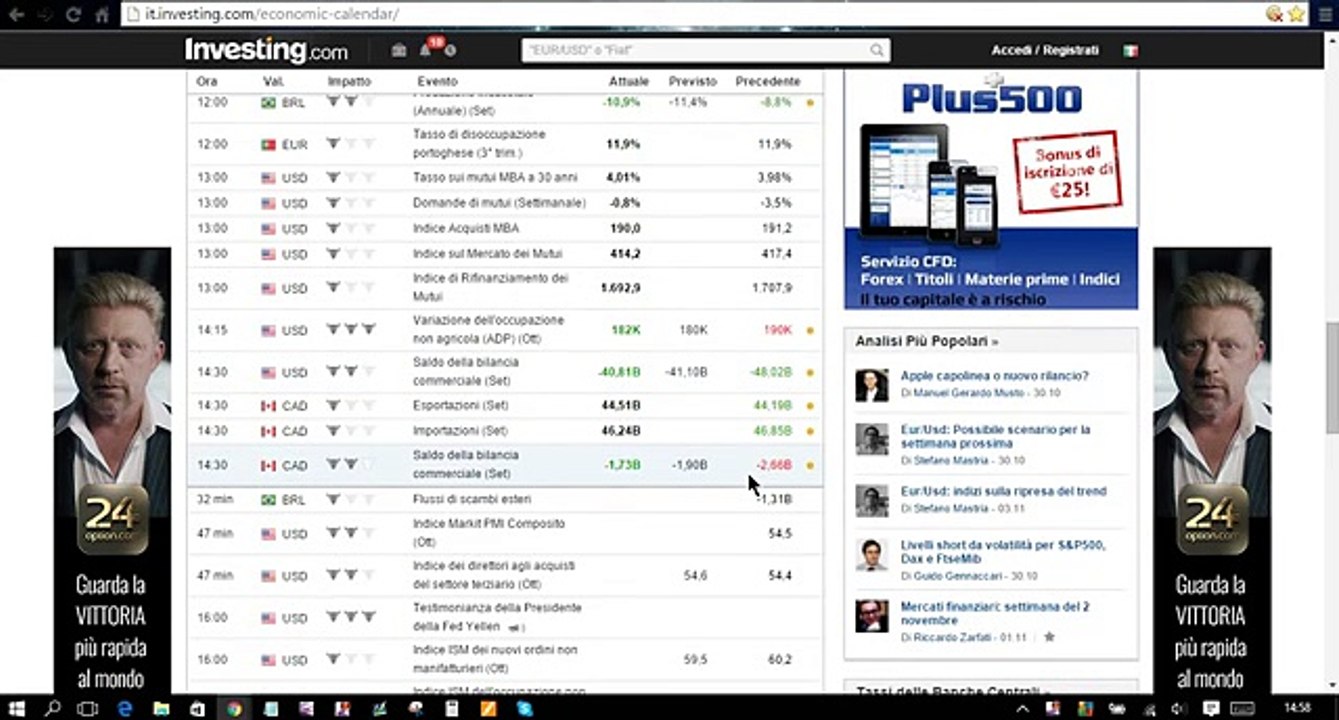Image resolution: width=1339 pixels, height=720 pixels.
Task: Click the Attuale column header
Action: [628, 81]
